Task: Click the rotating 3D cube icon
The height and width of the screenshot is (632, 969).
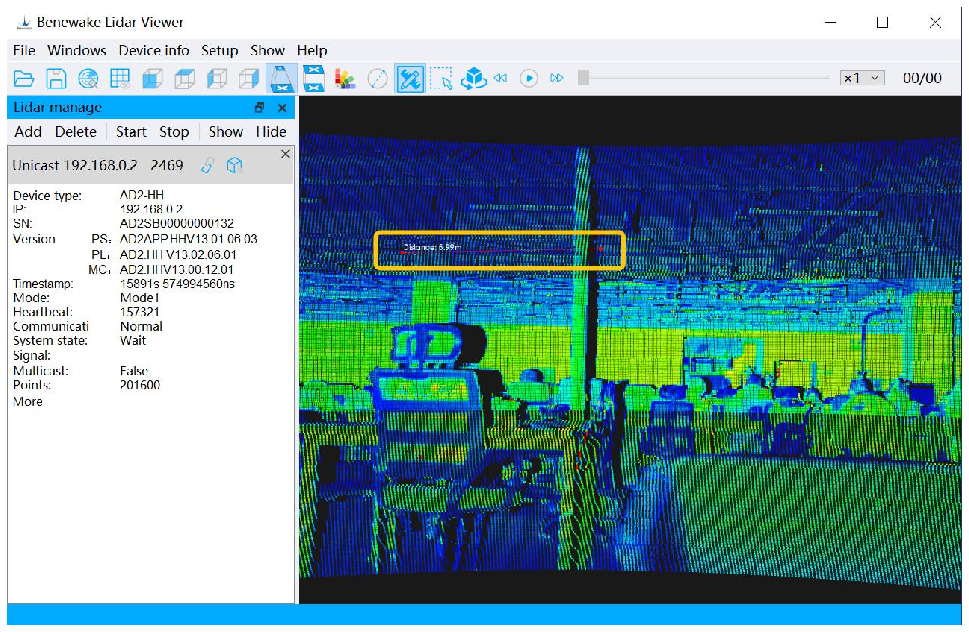Action: coord(473,78)
